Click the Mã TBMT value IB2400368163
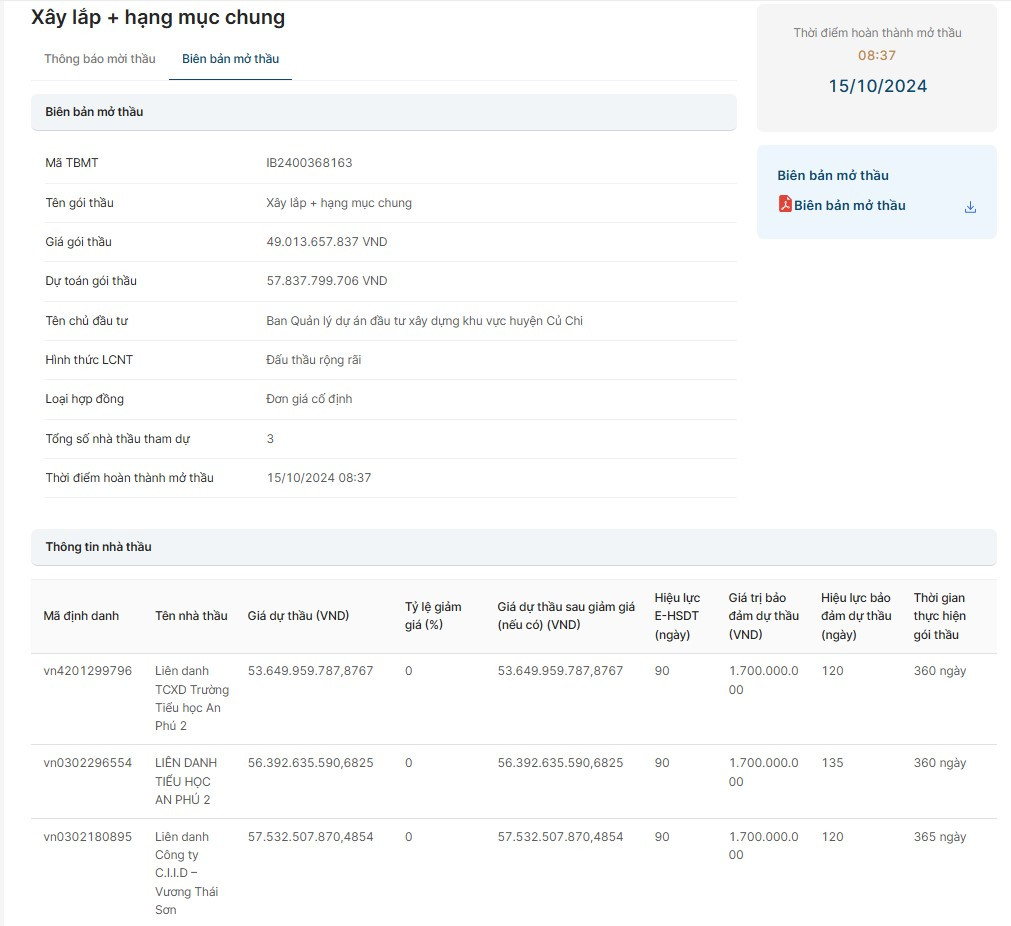The image size is (1011, 926). [x=309, y=163]
